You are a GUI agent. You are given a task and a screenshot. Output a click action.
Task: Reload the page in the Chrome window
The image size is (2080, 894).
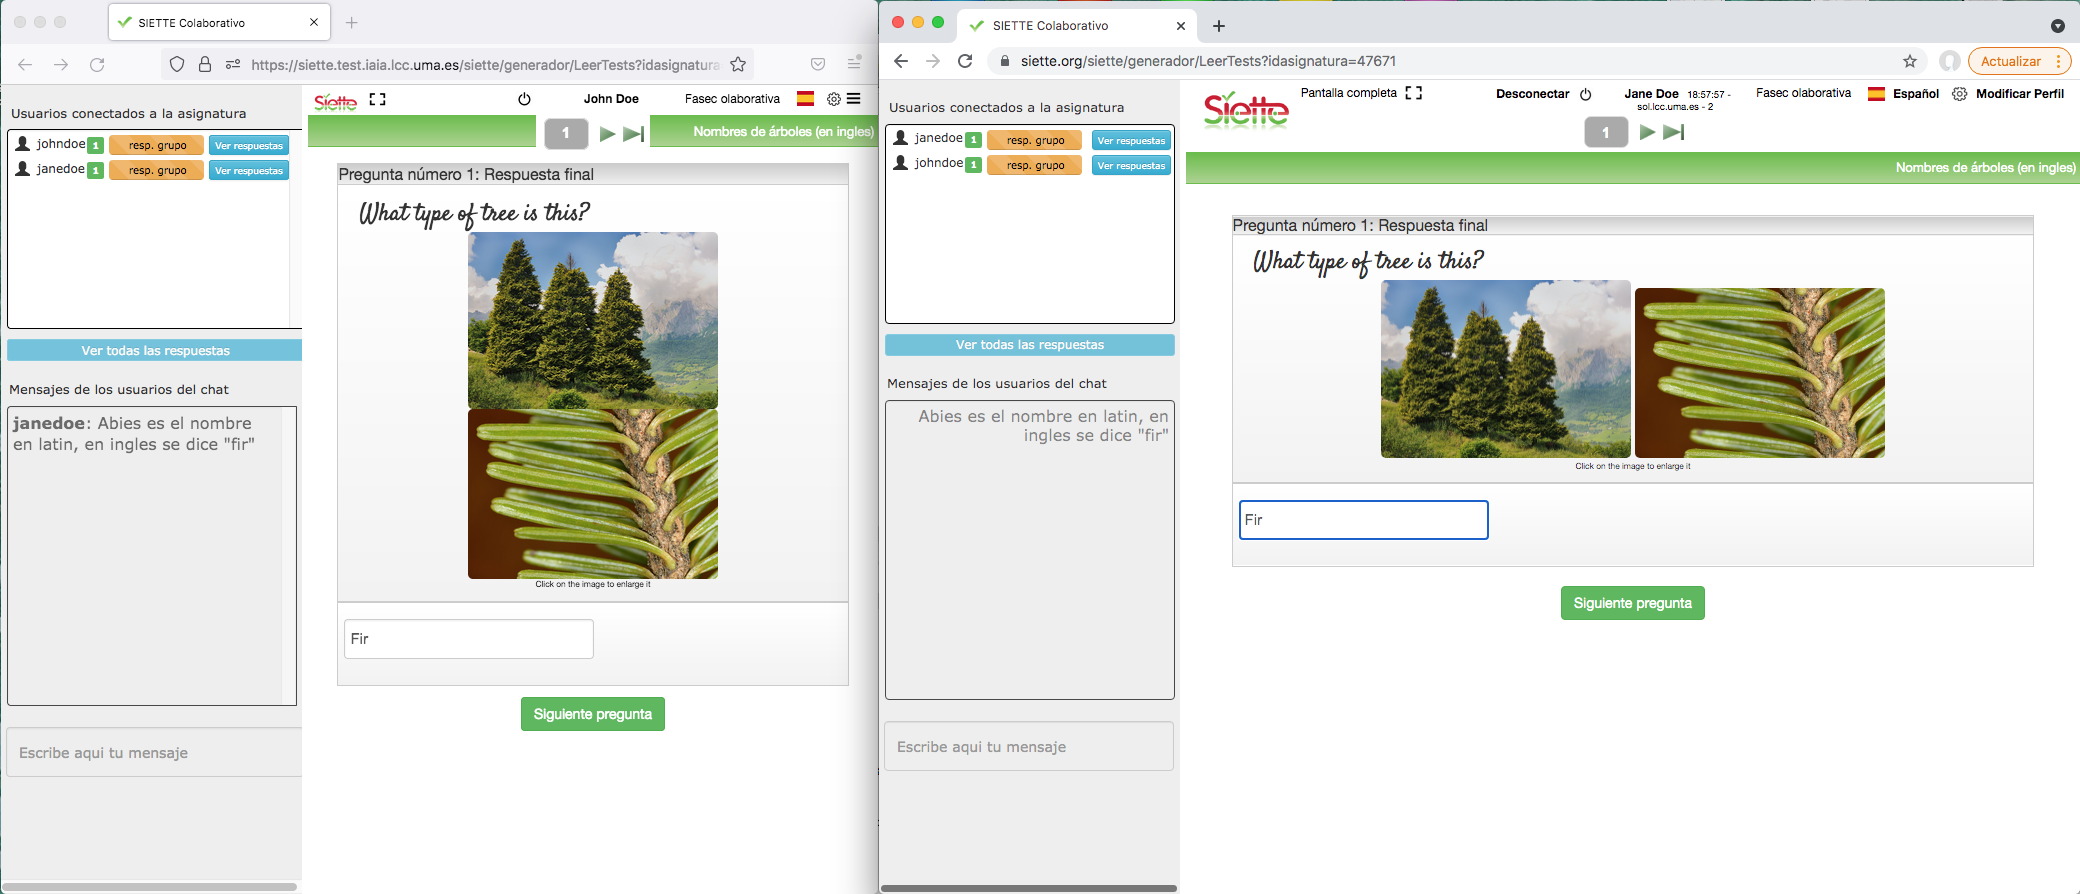pyautogui.click(x=965, y=61)
